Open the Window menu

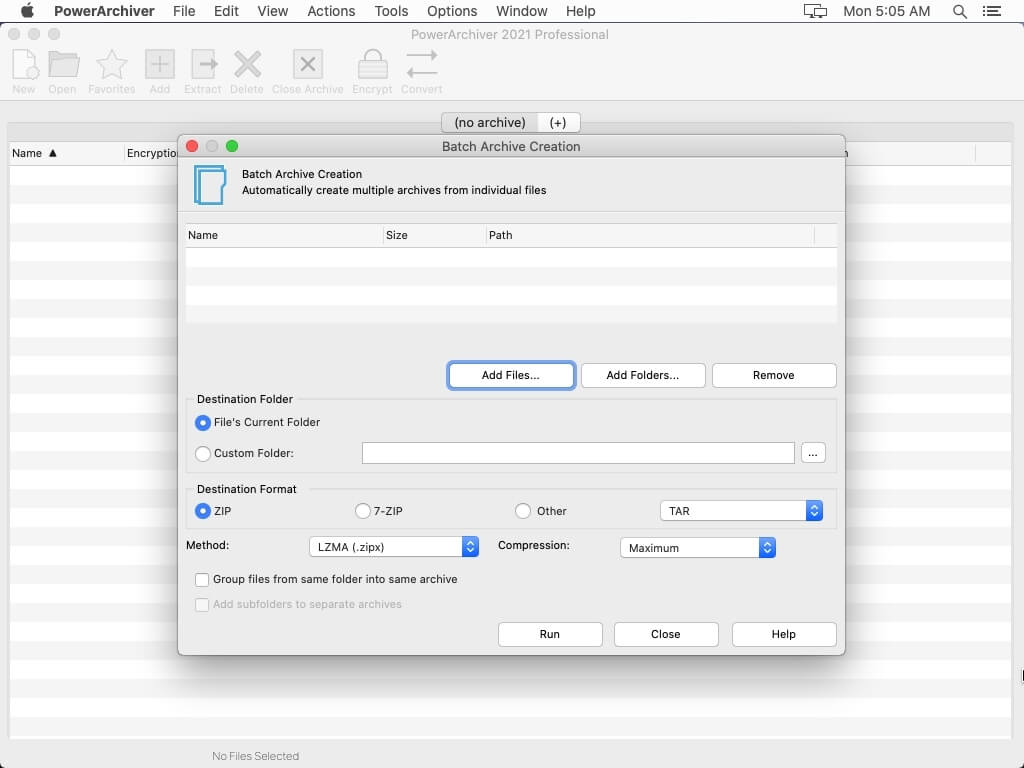(x=522, y=11)
